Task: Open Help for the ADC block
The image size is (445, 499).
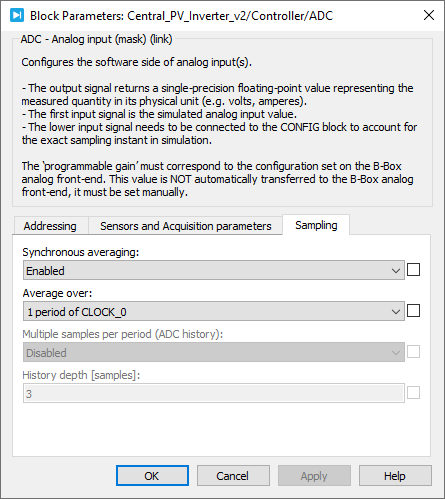Action: coord(395,476)
